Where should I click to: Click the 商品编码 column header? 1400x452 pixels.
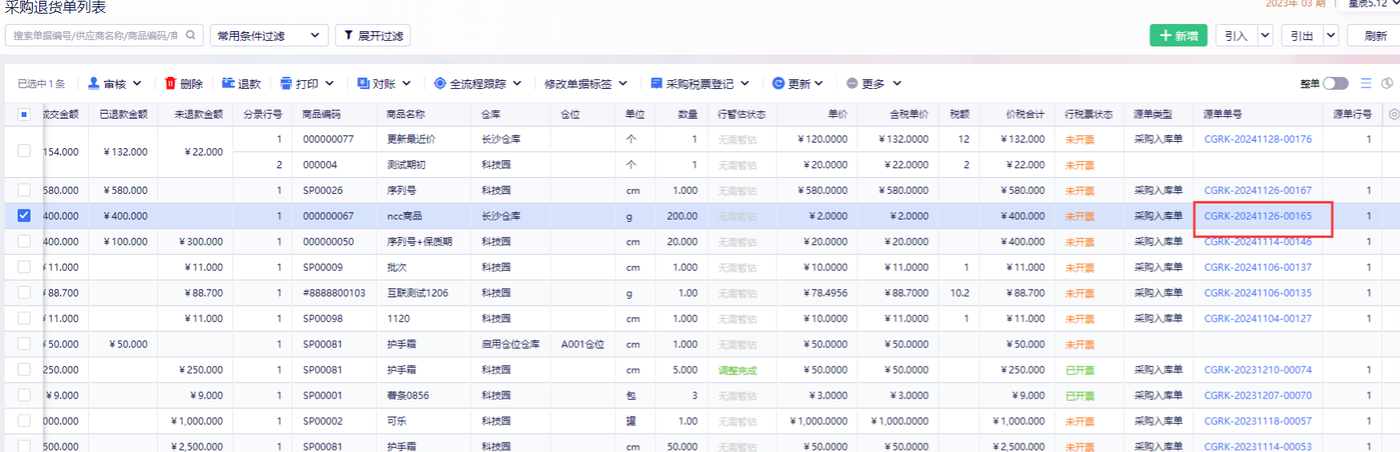[321, 114]
